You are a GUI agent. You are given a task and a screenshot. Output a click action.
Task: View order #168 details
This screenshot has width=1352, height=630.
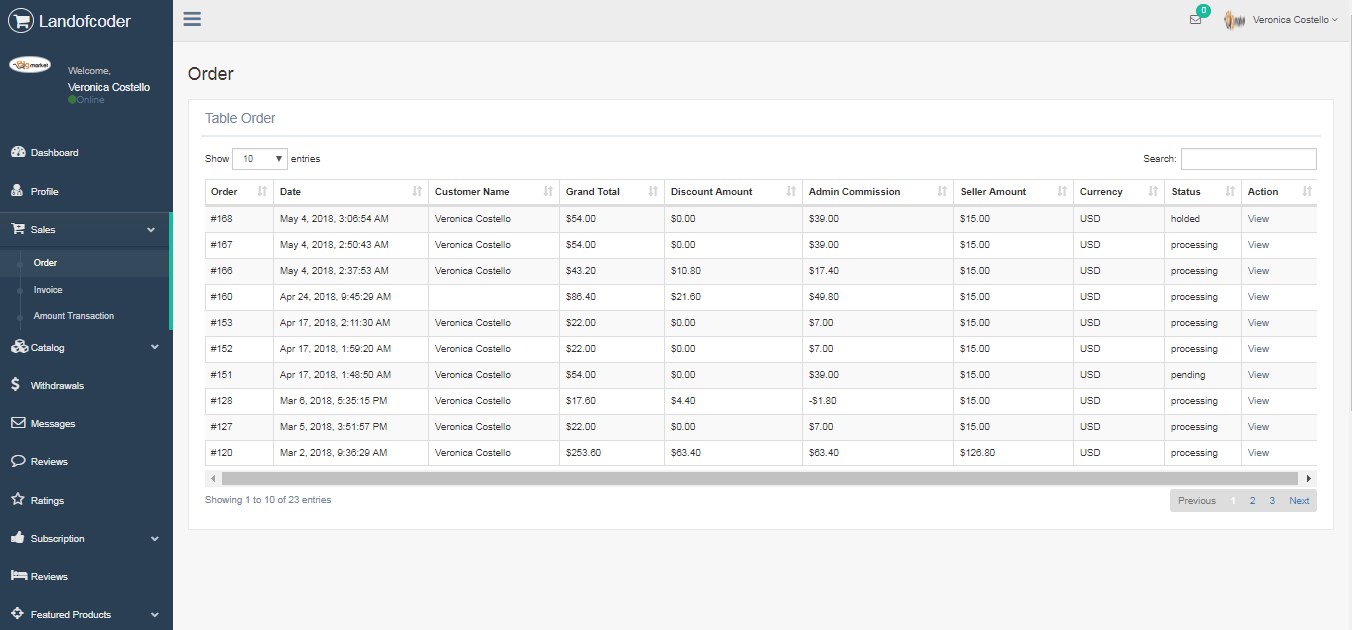(x=1258, y=219)
